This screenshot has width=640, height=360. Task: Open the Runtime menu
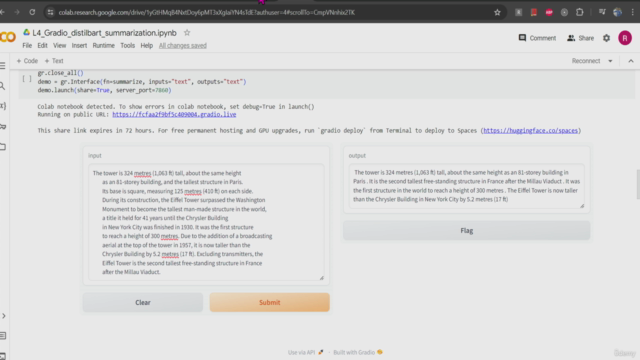[x=103, y=45]
